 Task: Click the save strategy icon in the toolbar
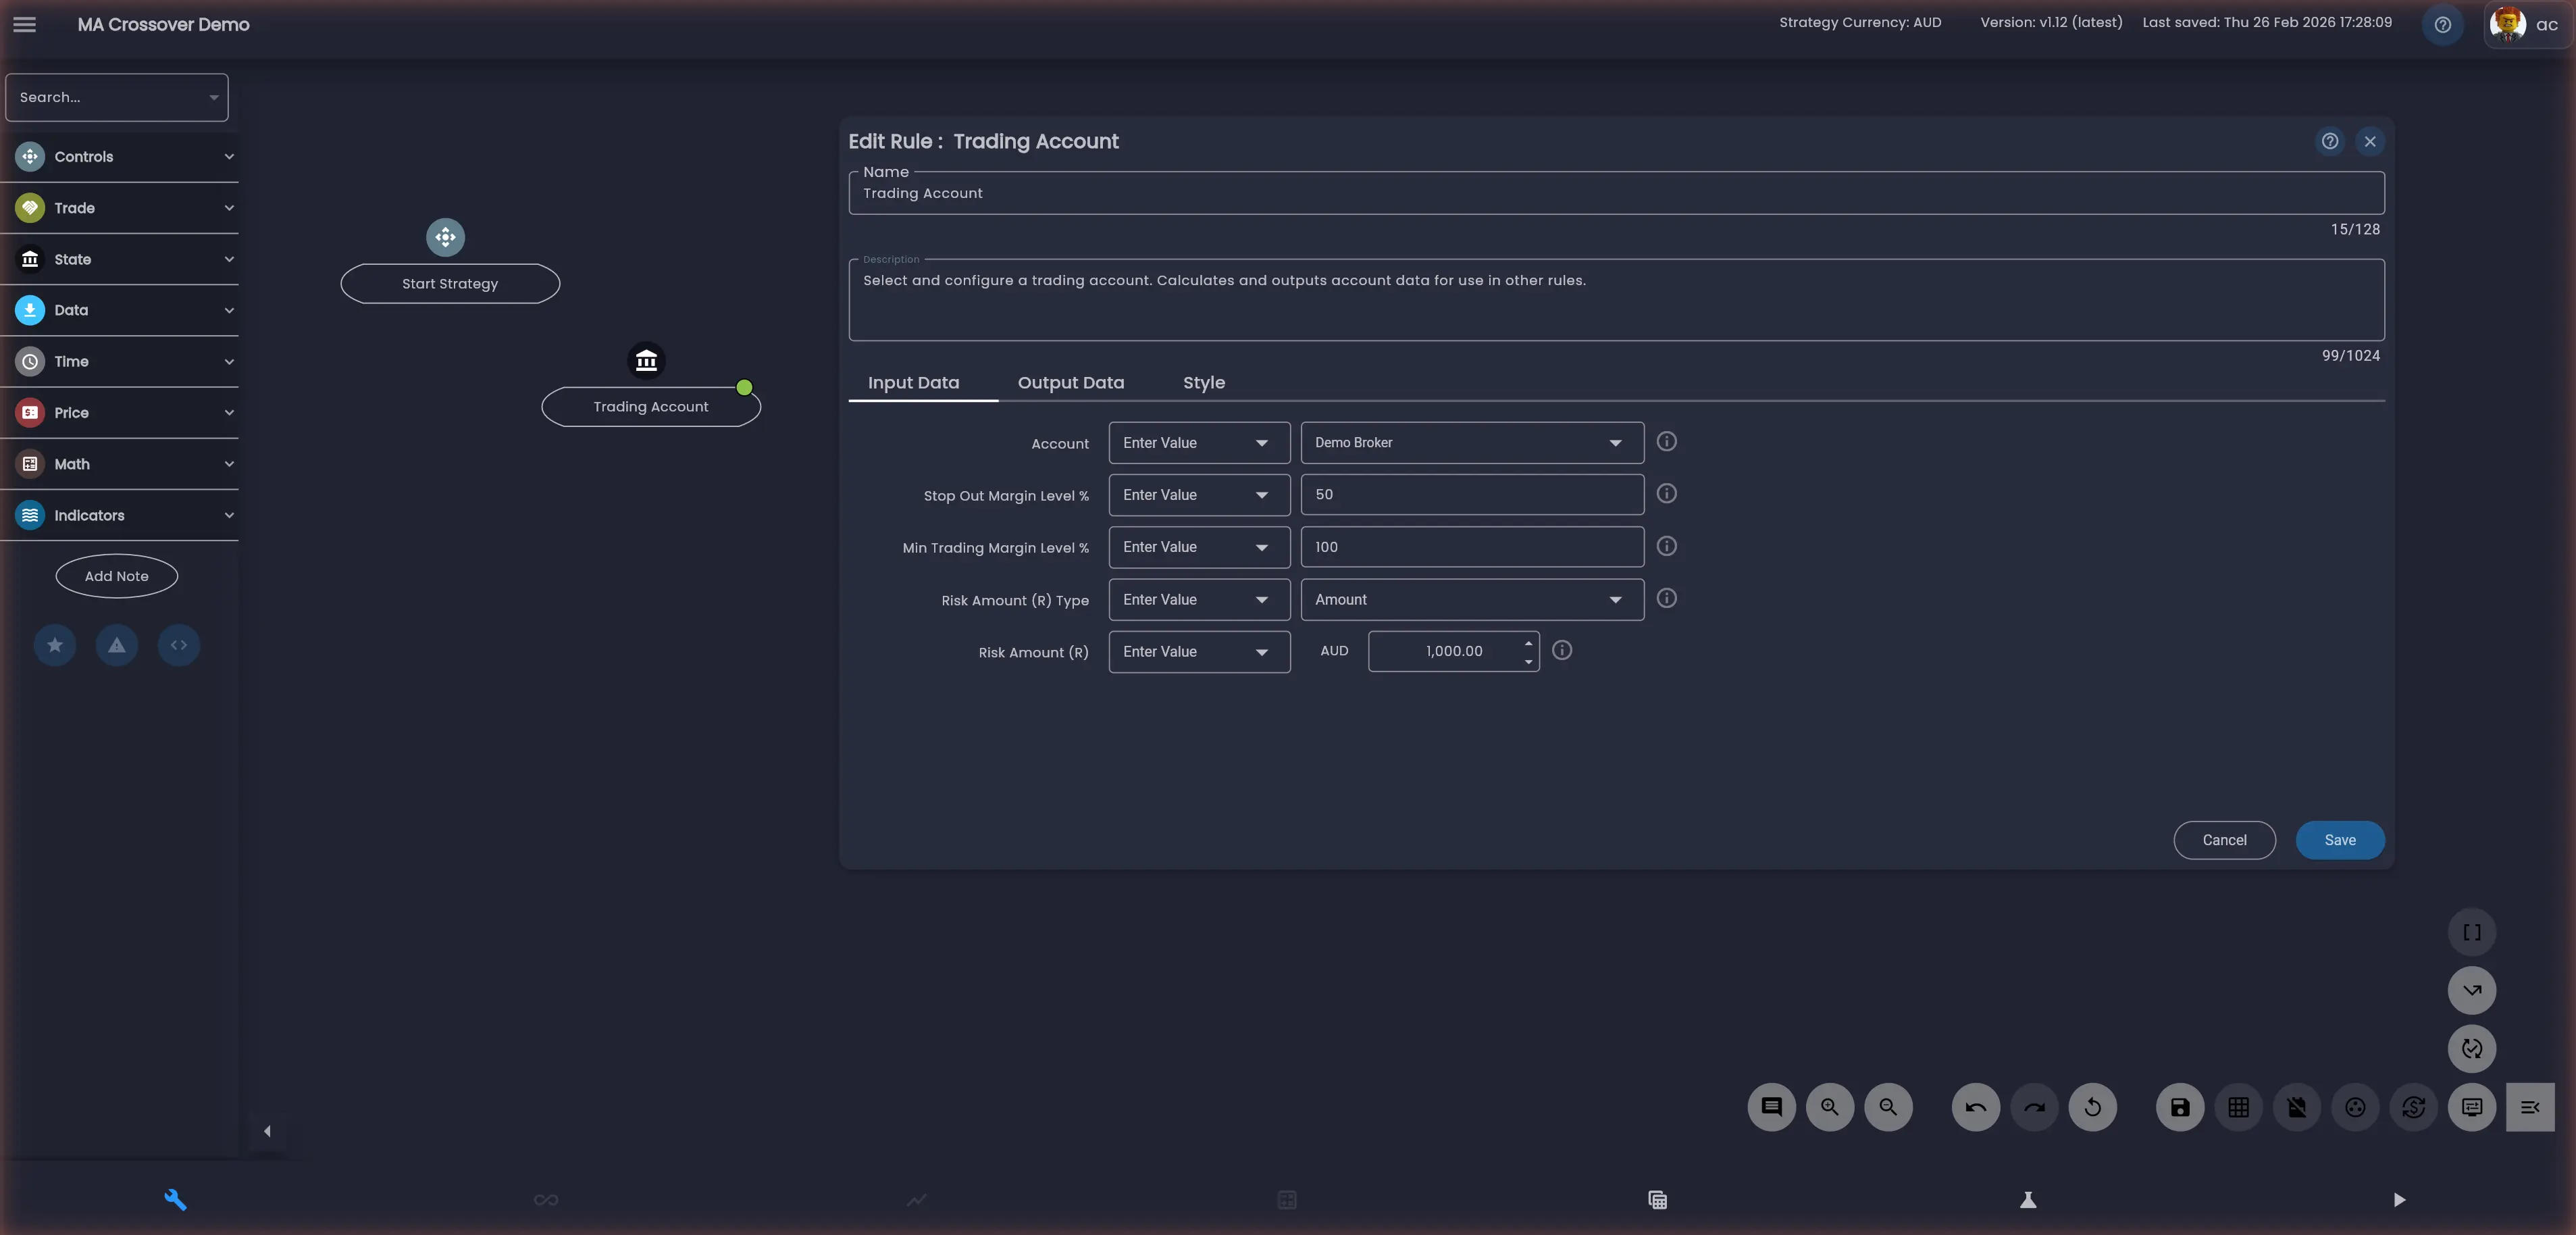[2180, 1107]
